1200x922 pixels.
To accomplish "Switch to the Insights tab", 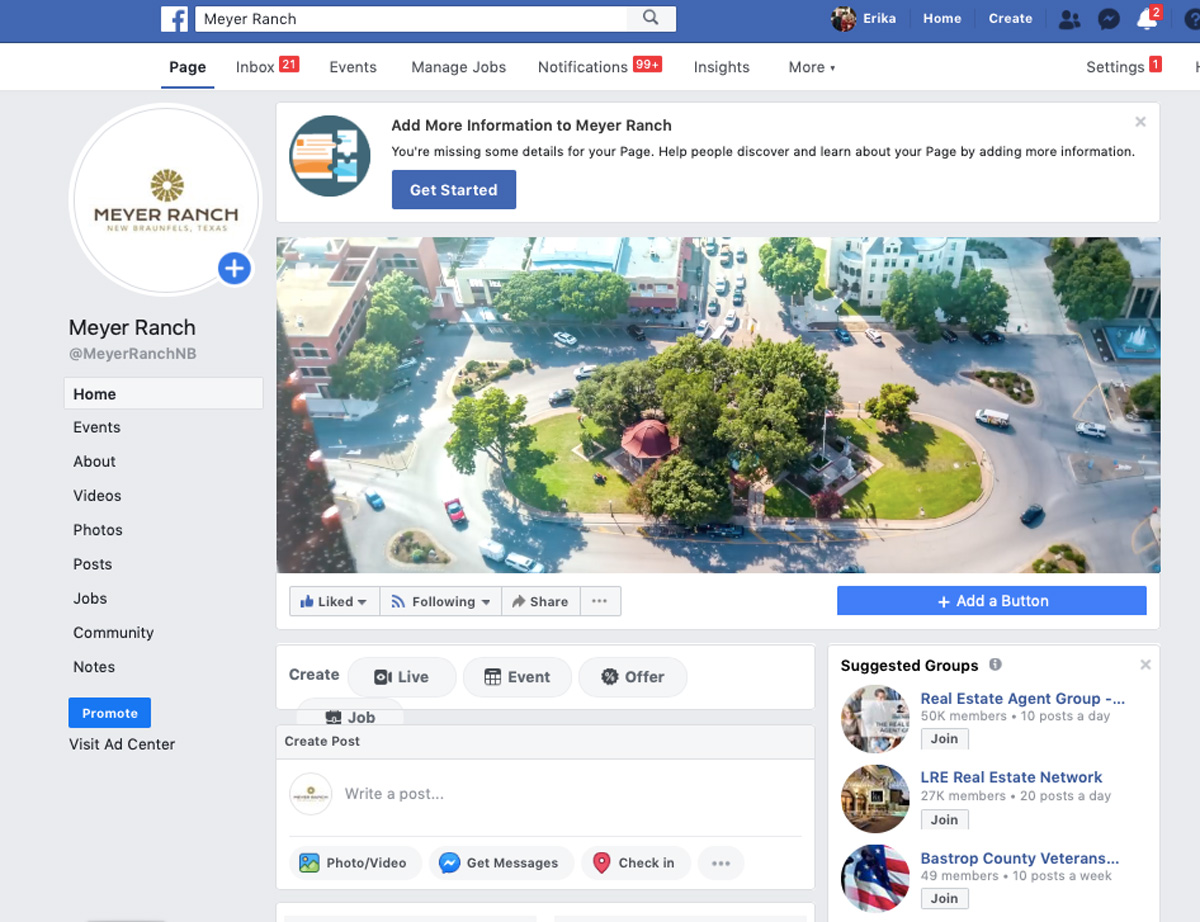I will [721, 67].
